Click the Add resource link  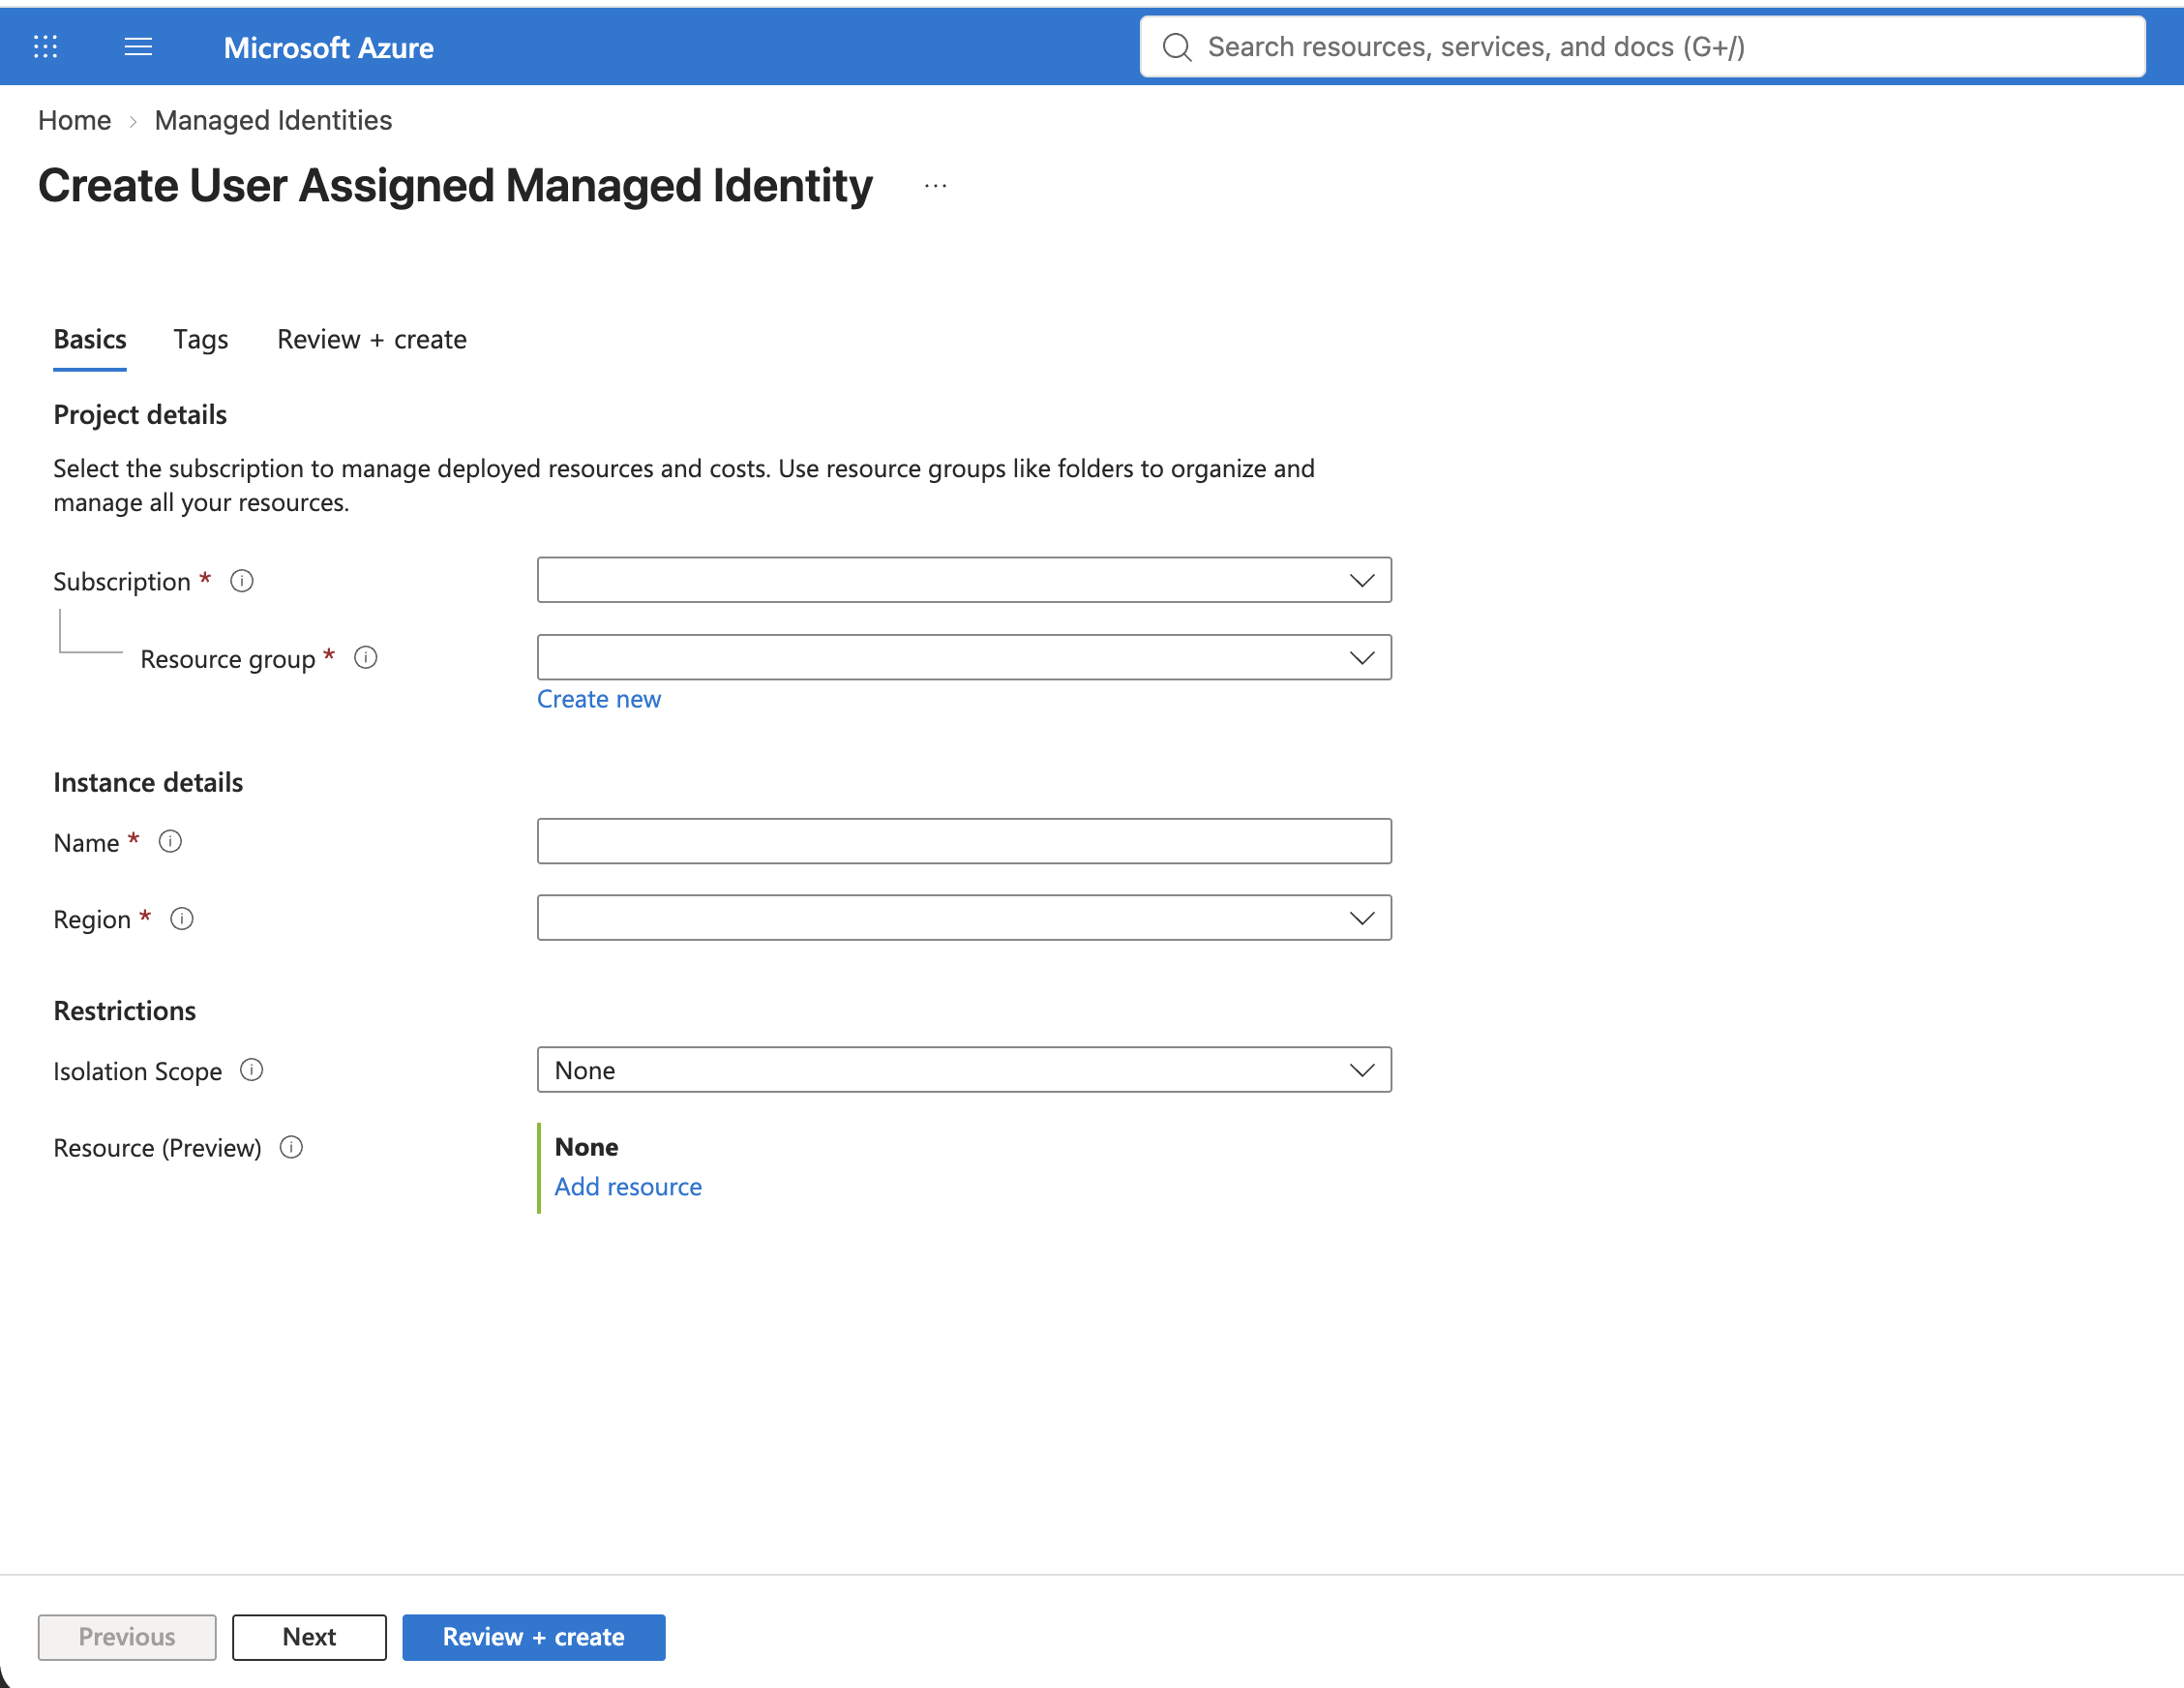click(x=628, y=1187)
